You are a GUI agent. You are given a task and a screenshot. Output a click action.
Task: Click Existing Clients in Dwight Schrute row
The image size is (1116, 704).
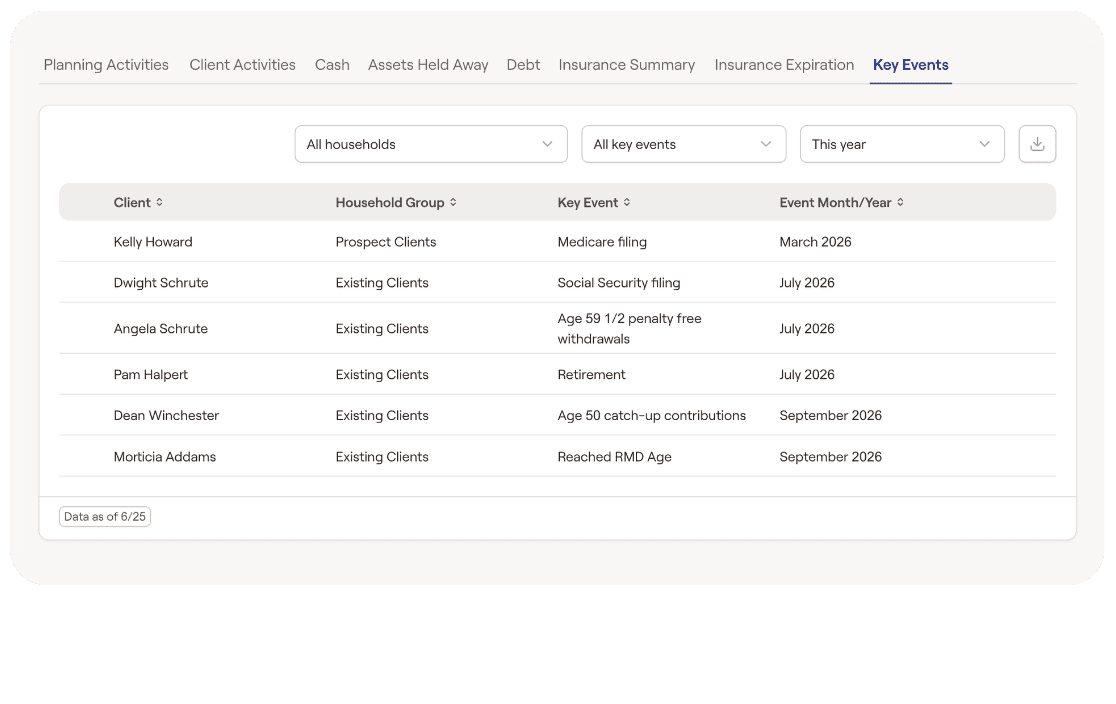click(382, 283)
